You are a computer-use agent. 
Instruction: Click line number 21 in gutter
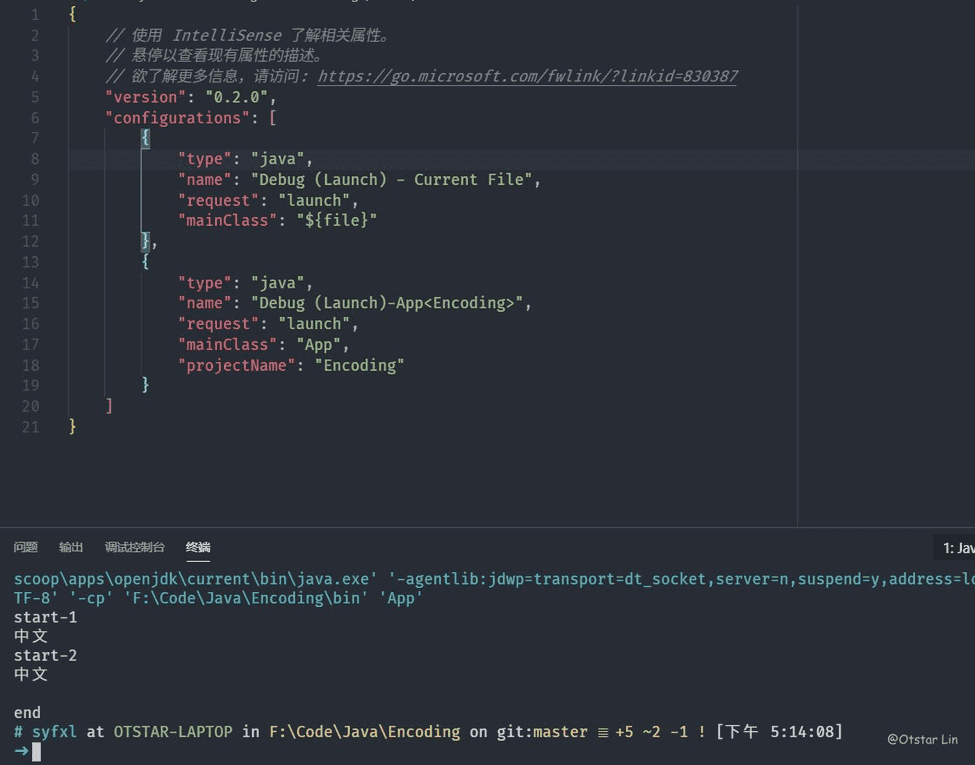[x=31, y=426]
